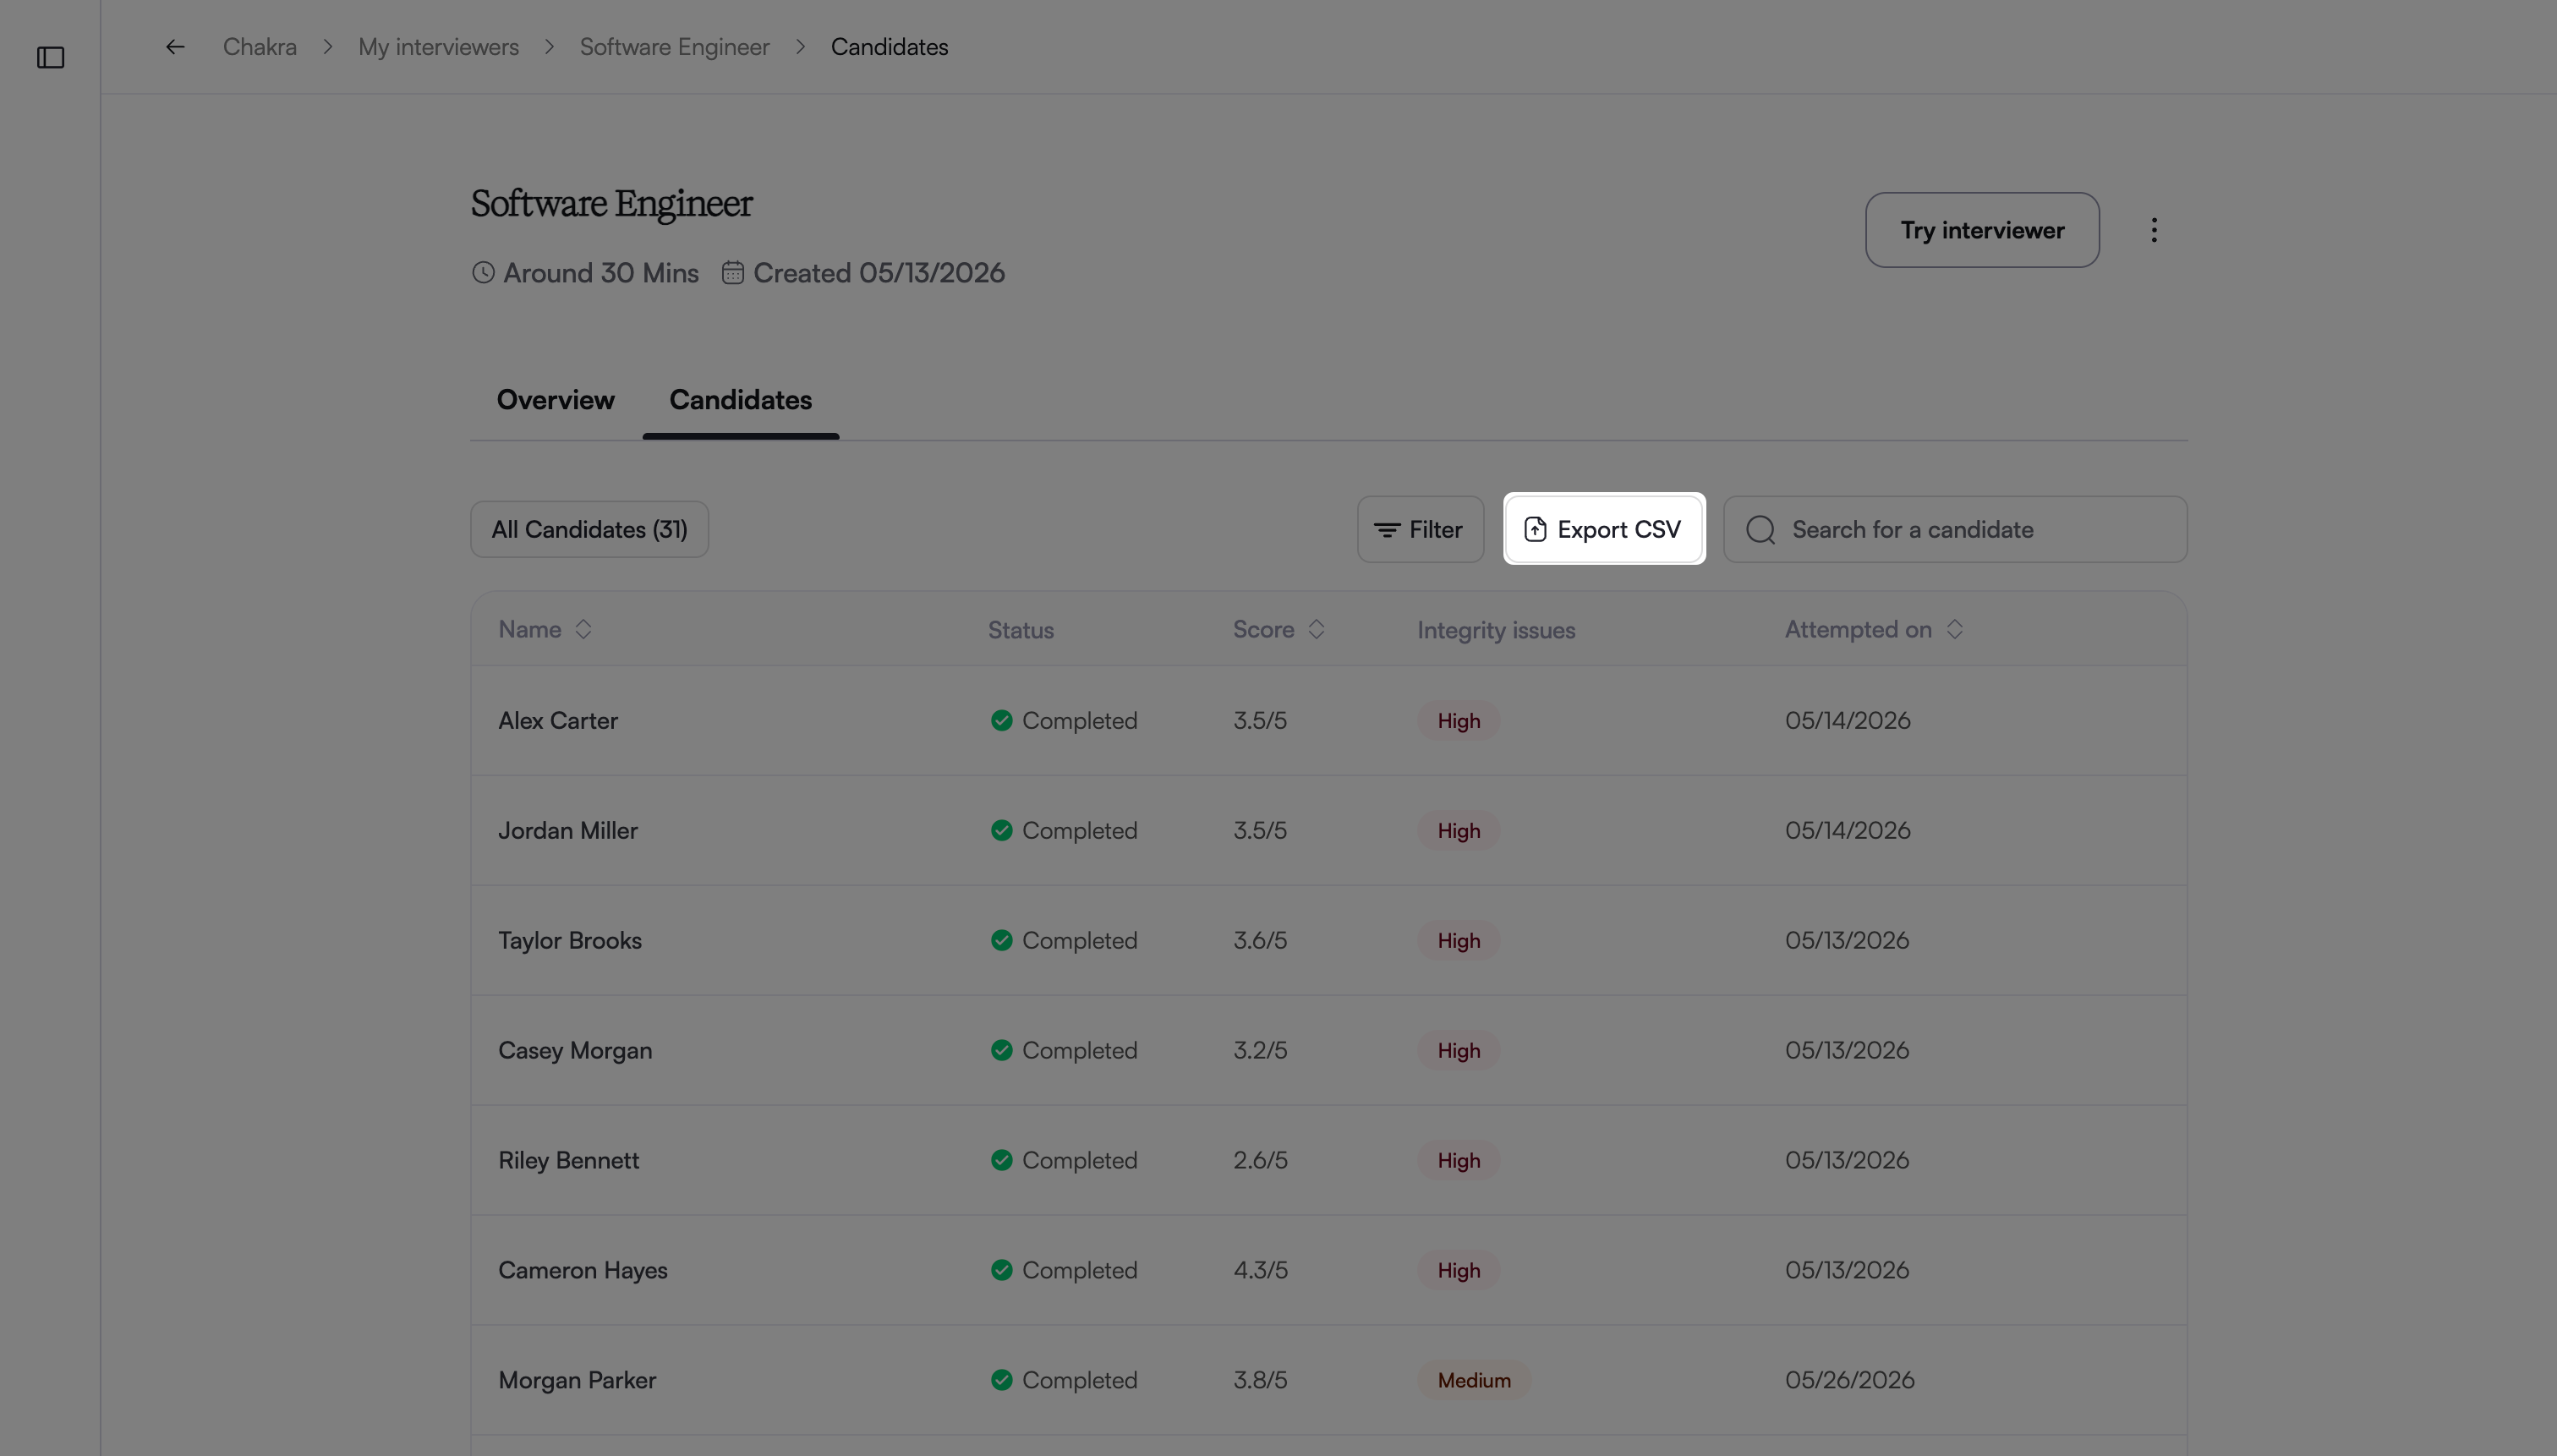Toggle the sidebar panel icon

pos(50,58)
